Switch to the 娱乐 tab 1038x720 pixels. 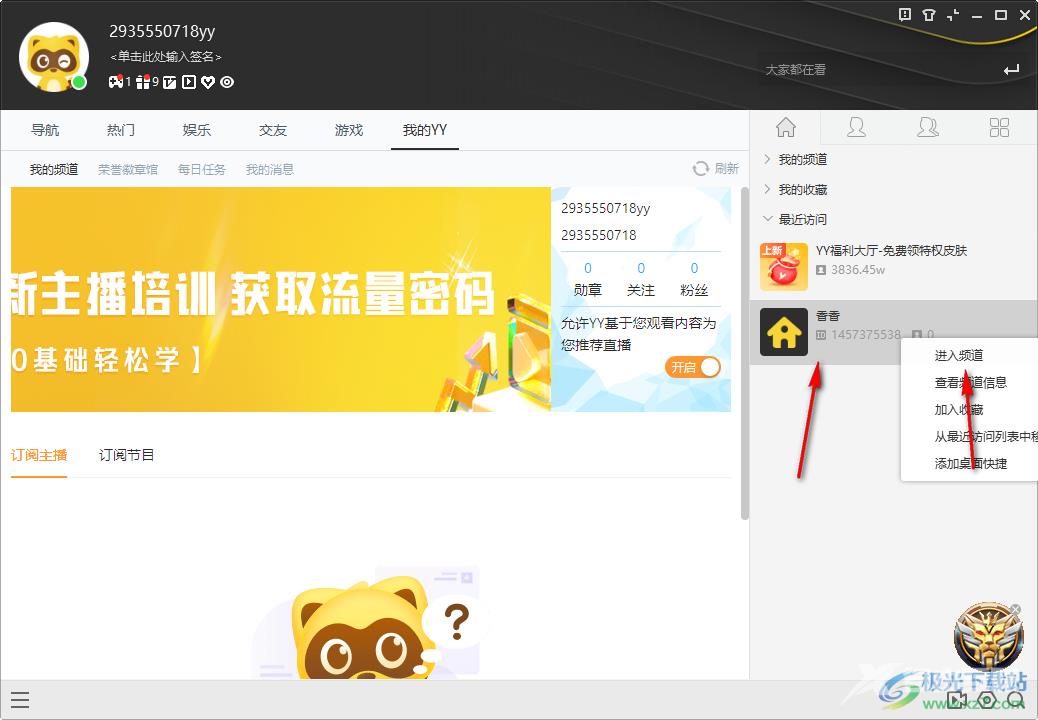[197, 130]
